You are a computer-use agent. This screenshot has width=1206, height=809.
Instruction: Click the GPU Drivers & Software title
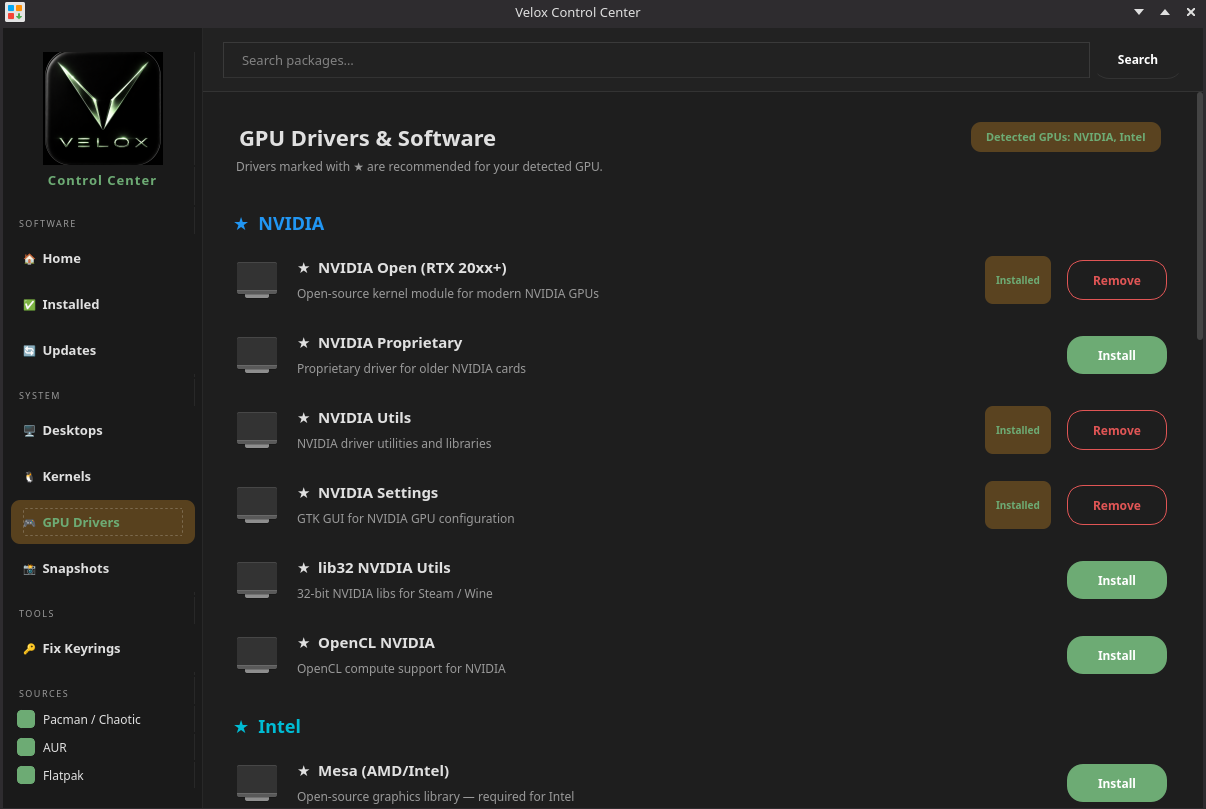367,138
